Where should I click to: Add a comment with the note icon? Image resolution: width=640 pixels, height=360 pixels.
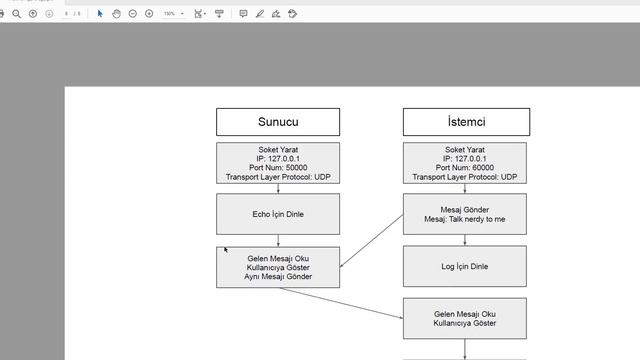point(243,14)
